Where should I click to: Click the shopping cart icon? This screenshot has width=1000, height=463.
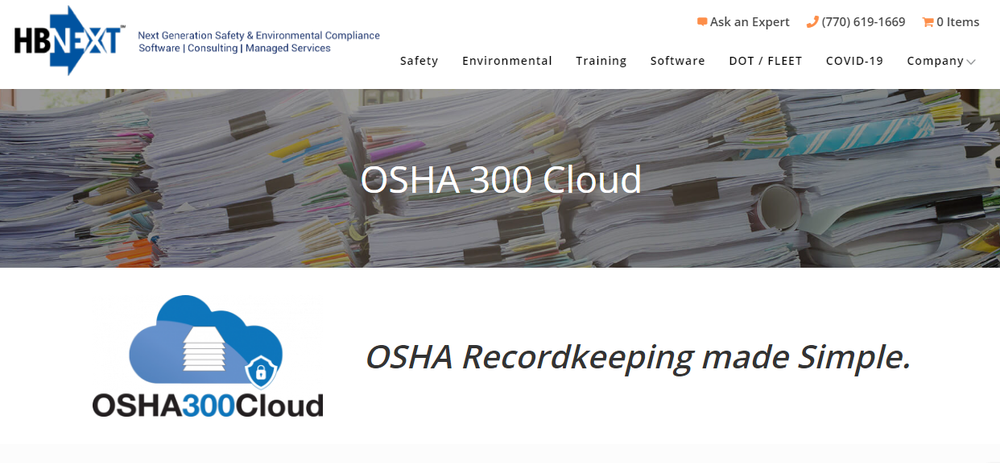point(928,22)
